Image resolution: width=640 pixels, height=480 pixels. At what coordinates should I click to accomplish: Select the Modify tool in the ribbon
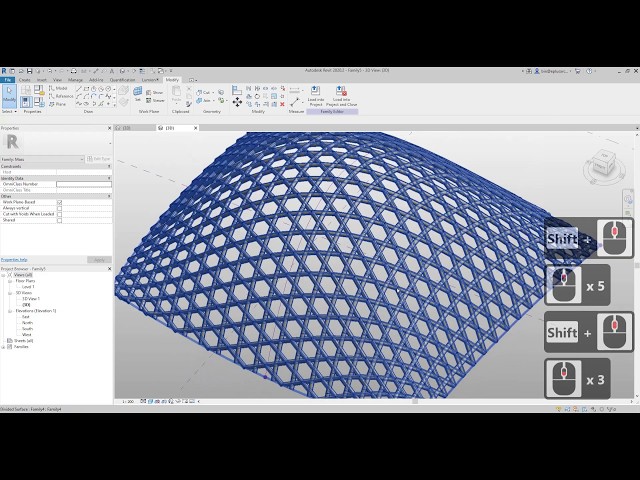click(9, 96)
